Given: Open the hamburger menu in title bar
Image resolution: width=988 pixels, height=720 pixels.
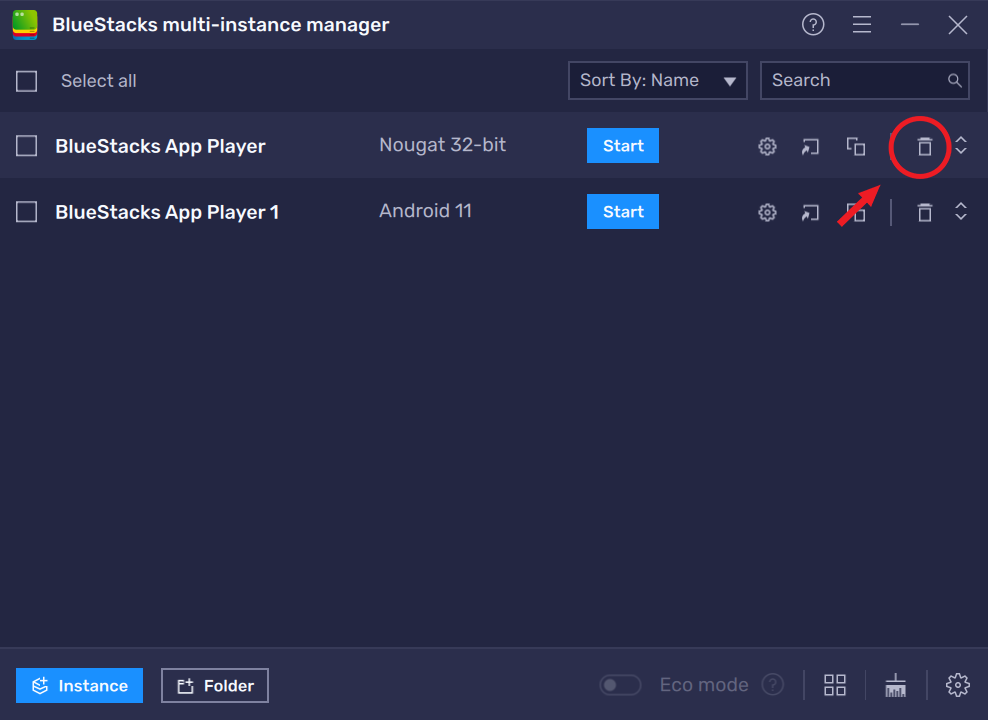Looking at the screenshot, I should tap(862, 25).
